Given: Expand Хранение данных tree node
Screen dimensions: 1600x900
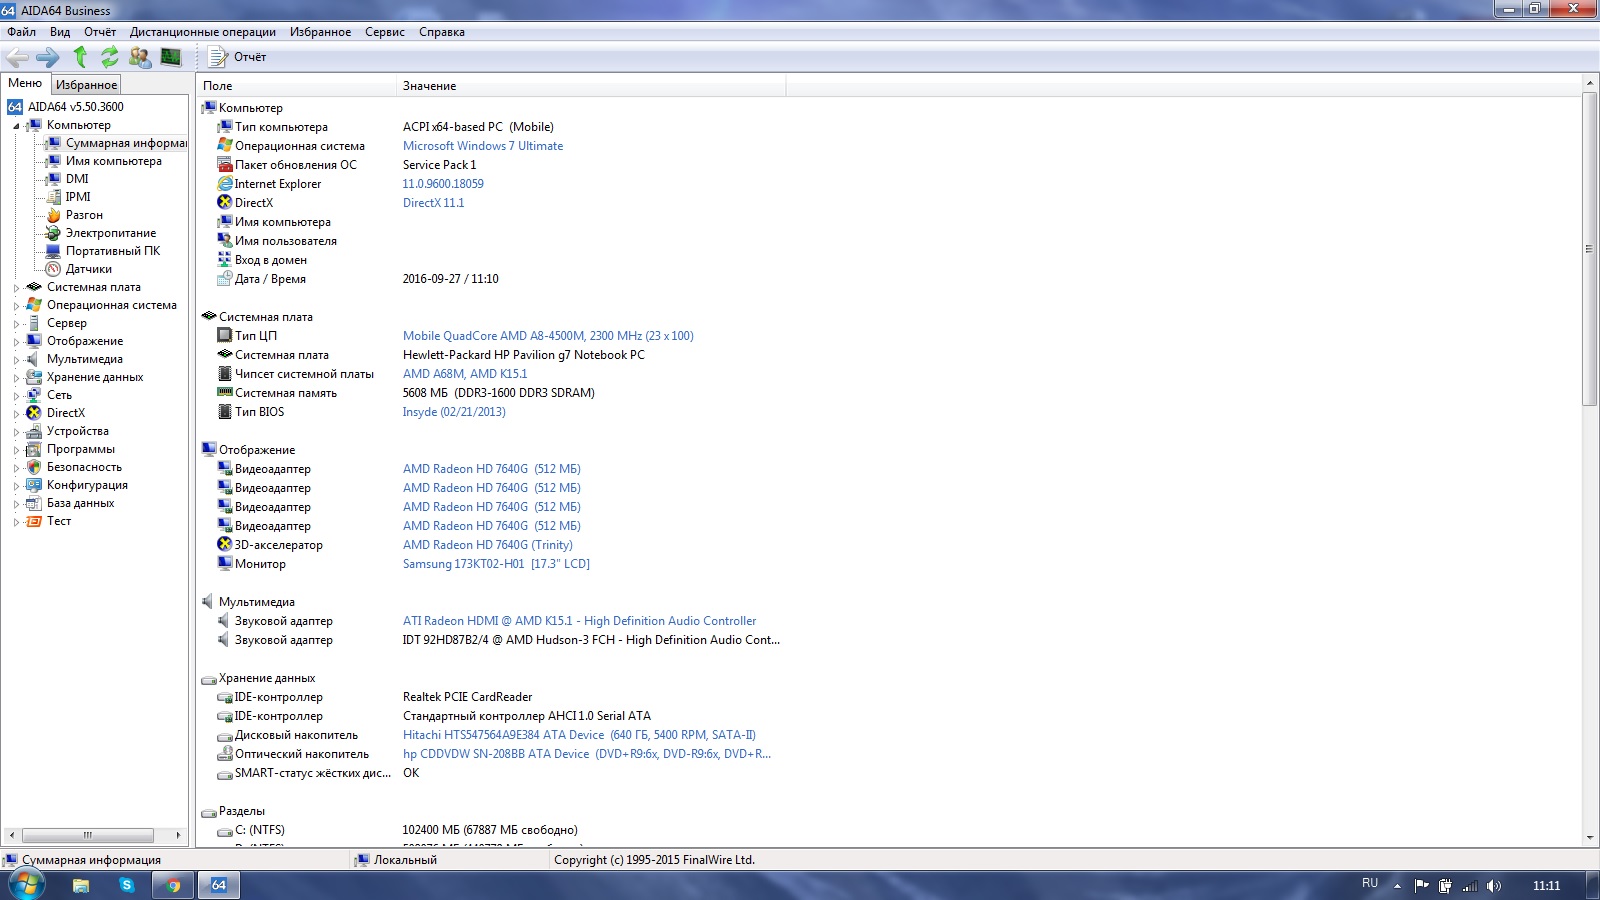Looking at the screenshot, I should point(16,378).
